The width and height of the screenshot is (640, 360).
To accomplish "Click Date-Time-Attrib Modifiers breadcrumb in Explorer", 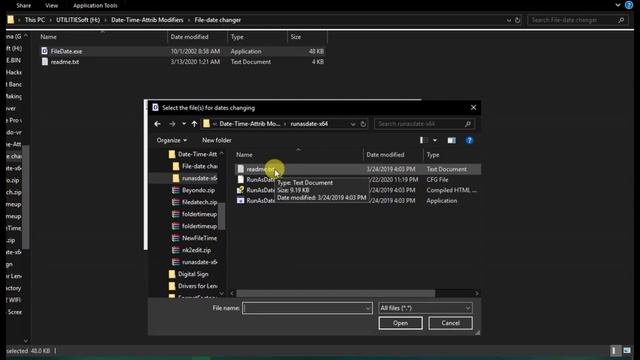I will (147, 20).
